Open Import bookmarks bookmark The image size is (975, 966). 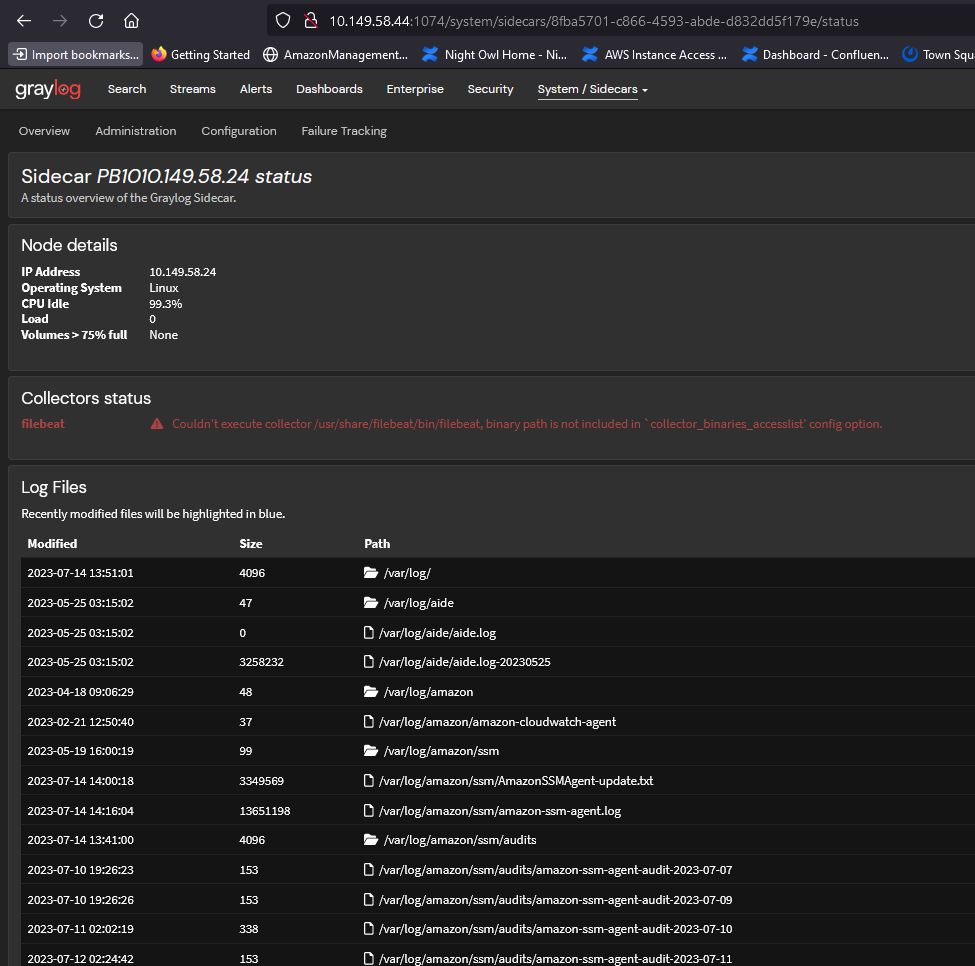[76, 55]
